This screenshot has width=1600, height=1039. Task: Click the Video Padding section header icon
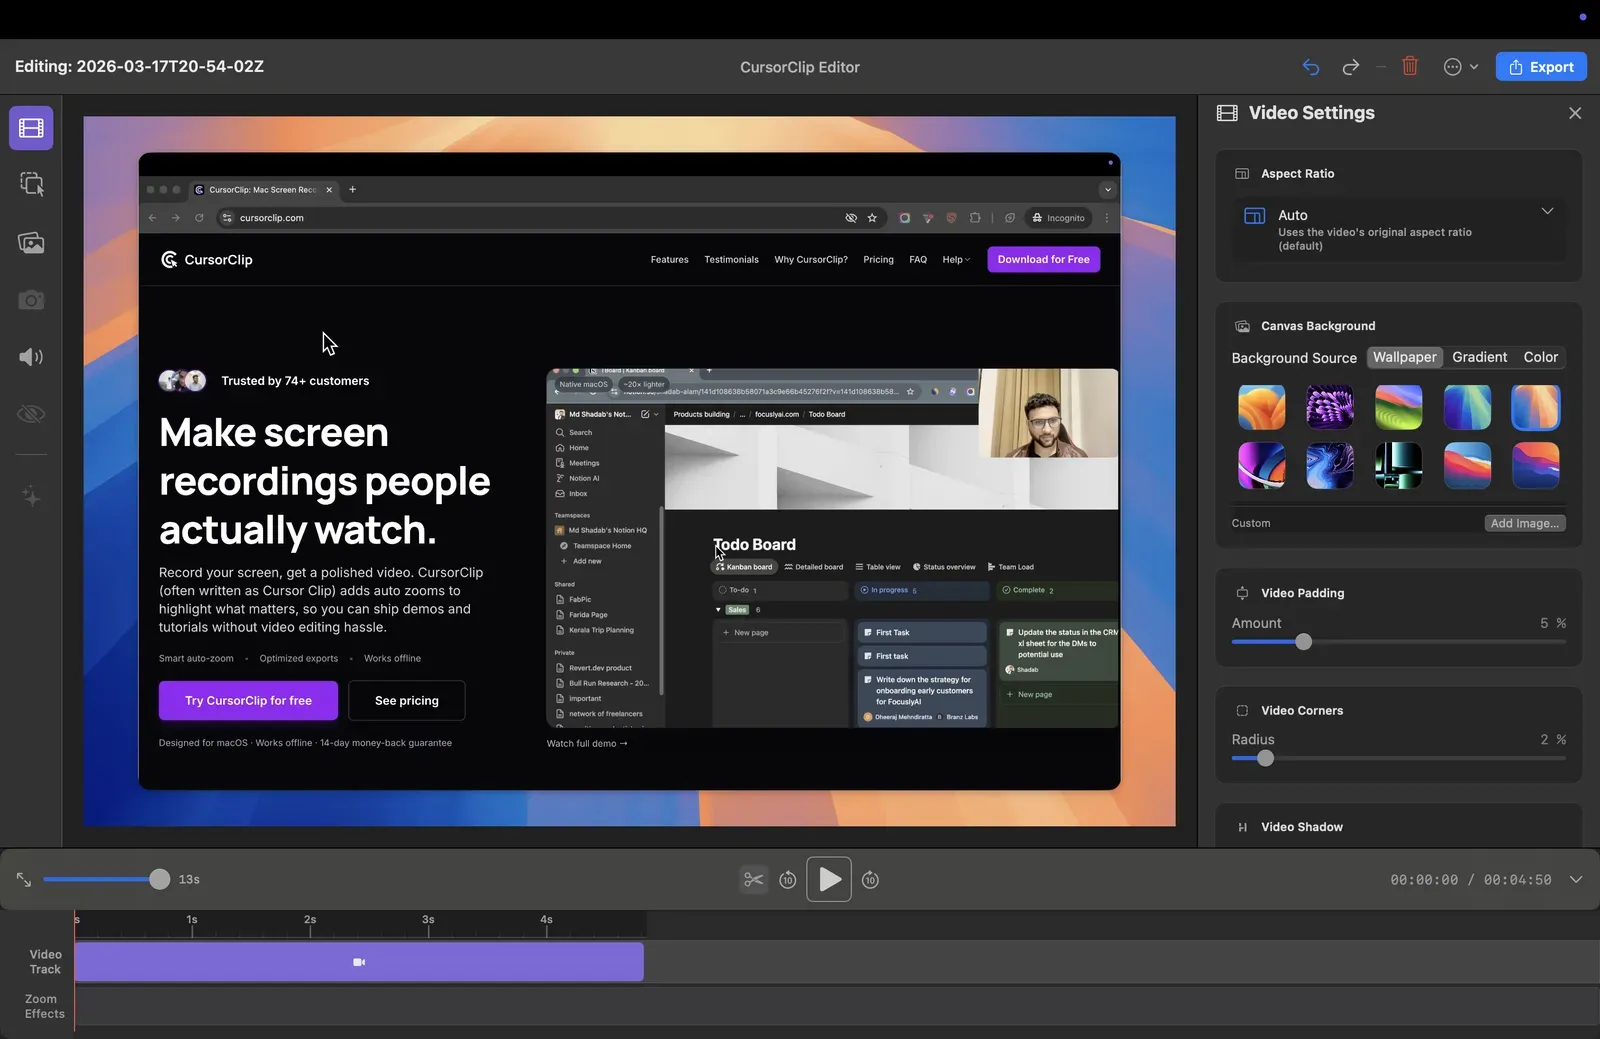coord(1242,593)
